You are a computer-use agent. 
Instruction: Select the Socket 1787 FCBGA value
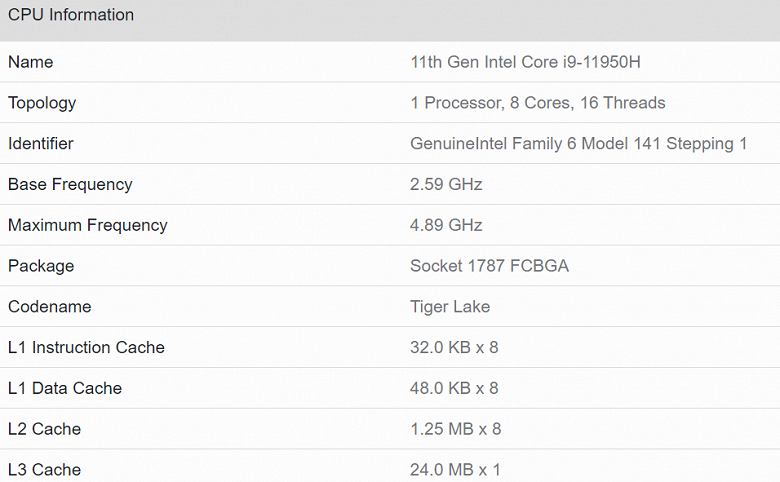(x=490, y=266)
